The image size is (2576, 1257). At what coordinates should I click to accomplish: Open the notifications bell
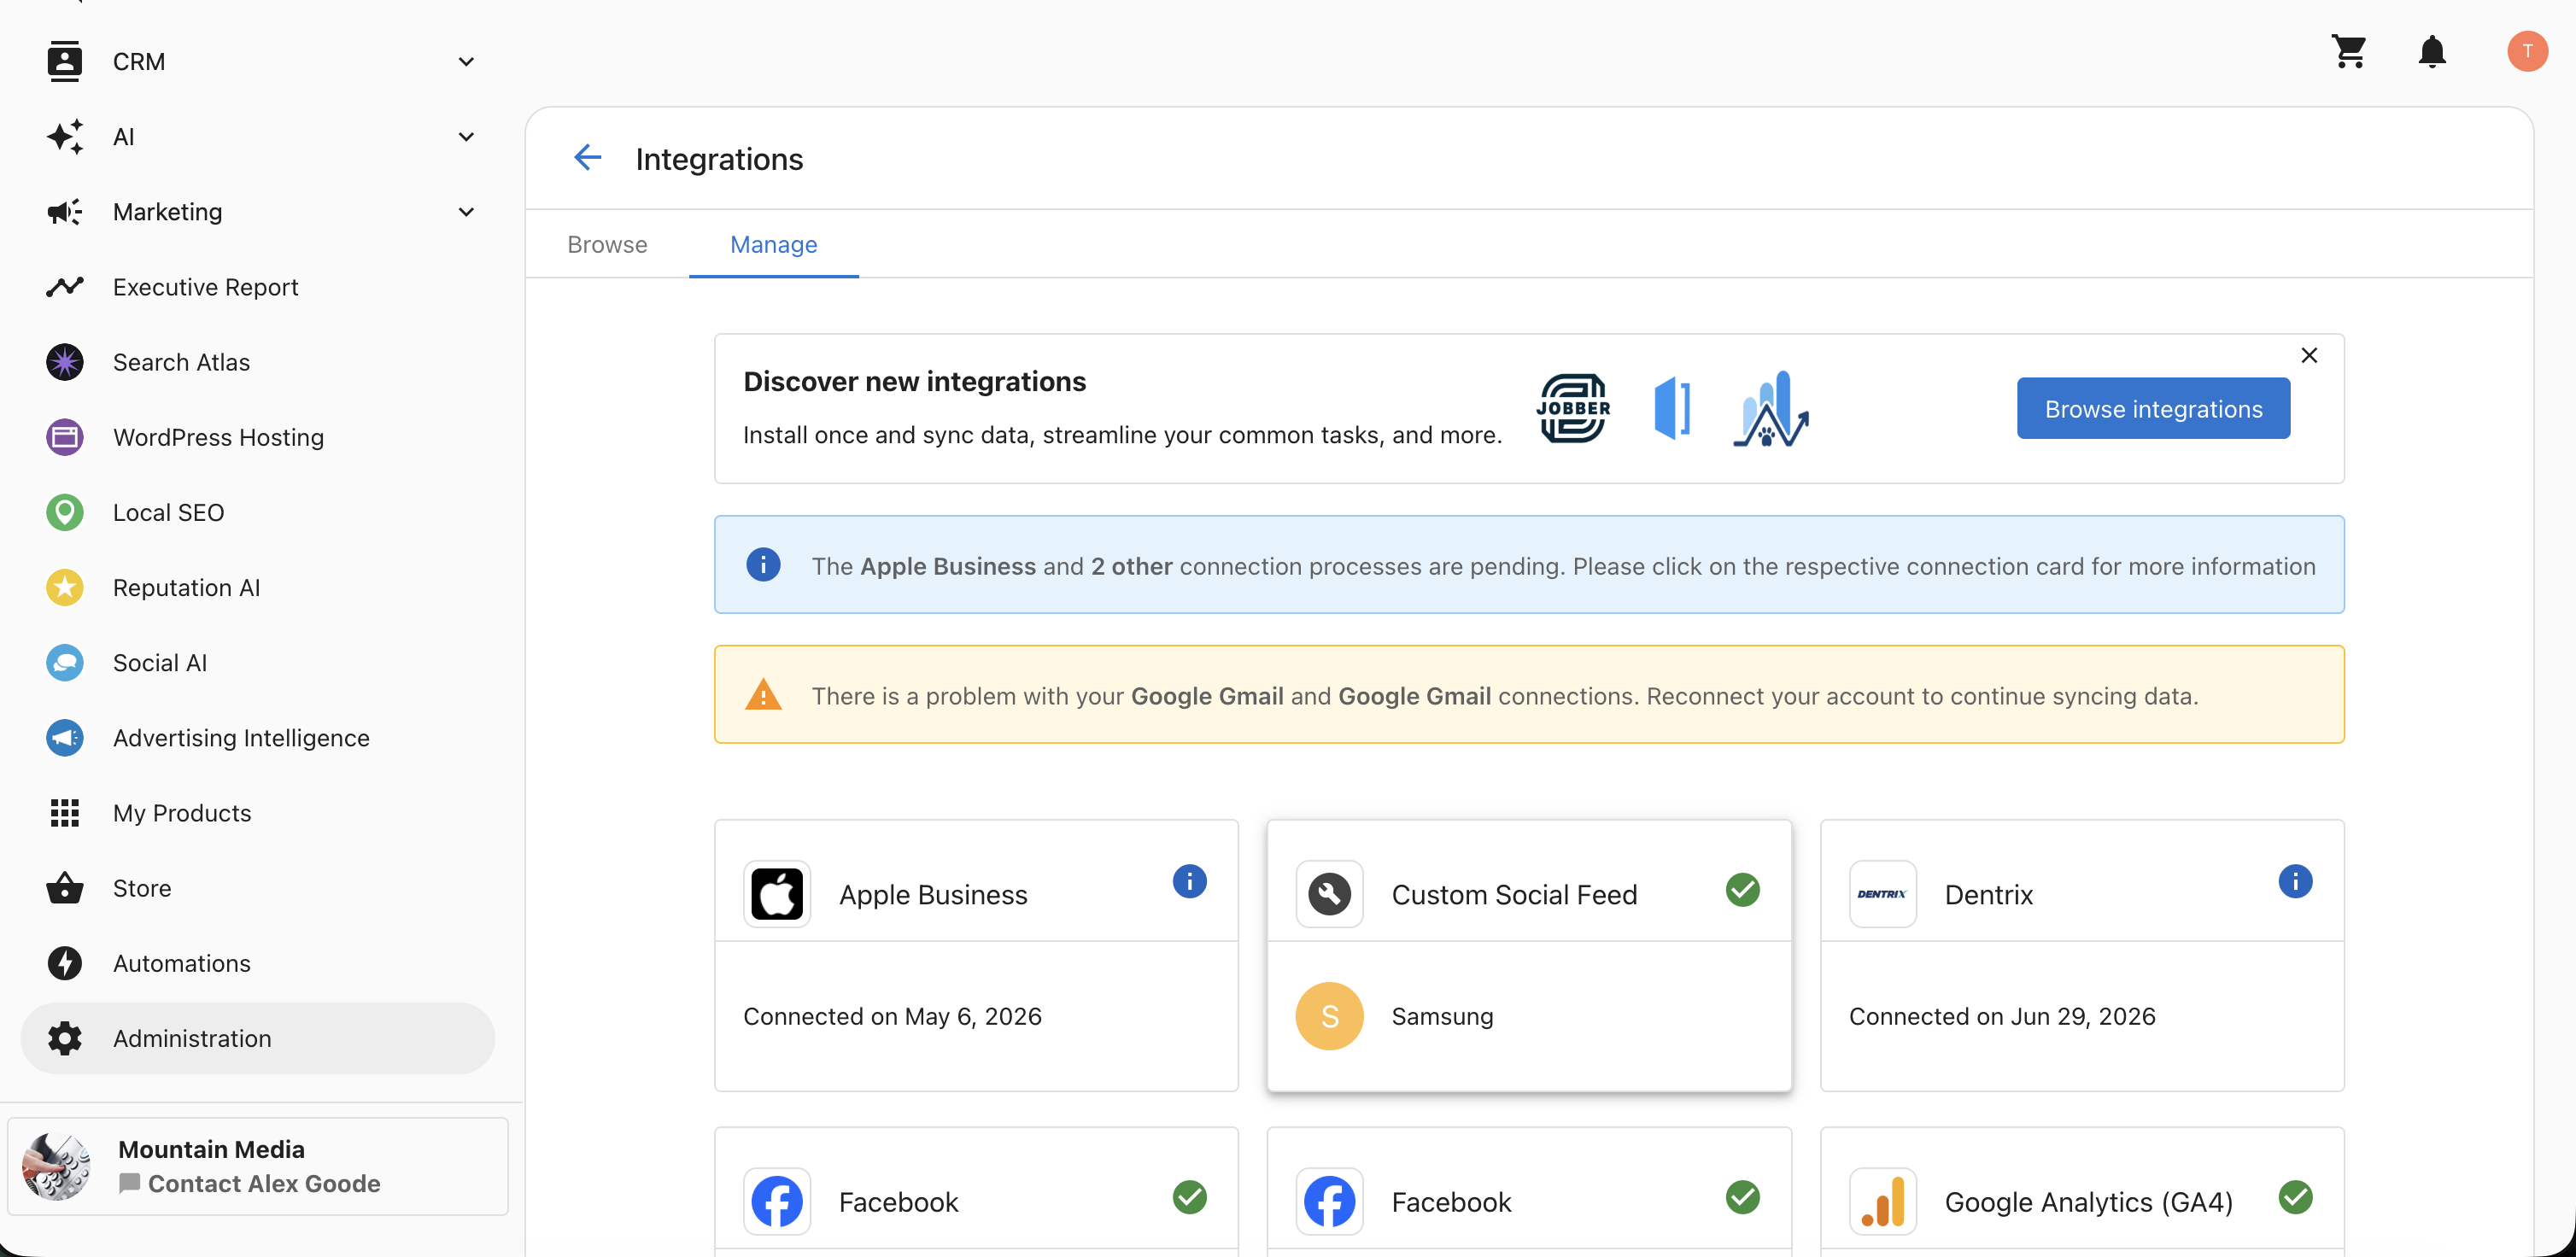tap(2432, 51)
